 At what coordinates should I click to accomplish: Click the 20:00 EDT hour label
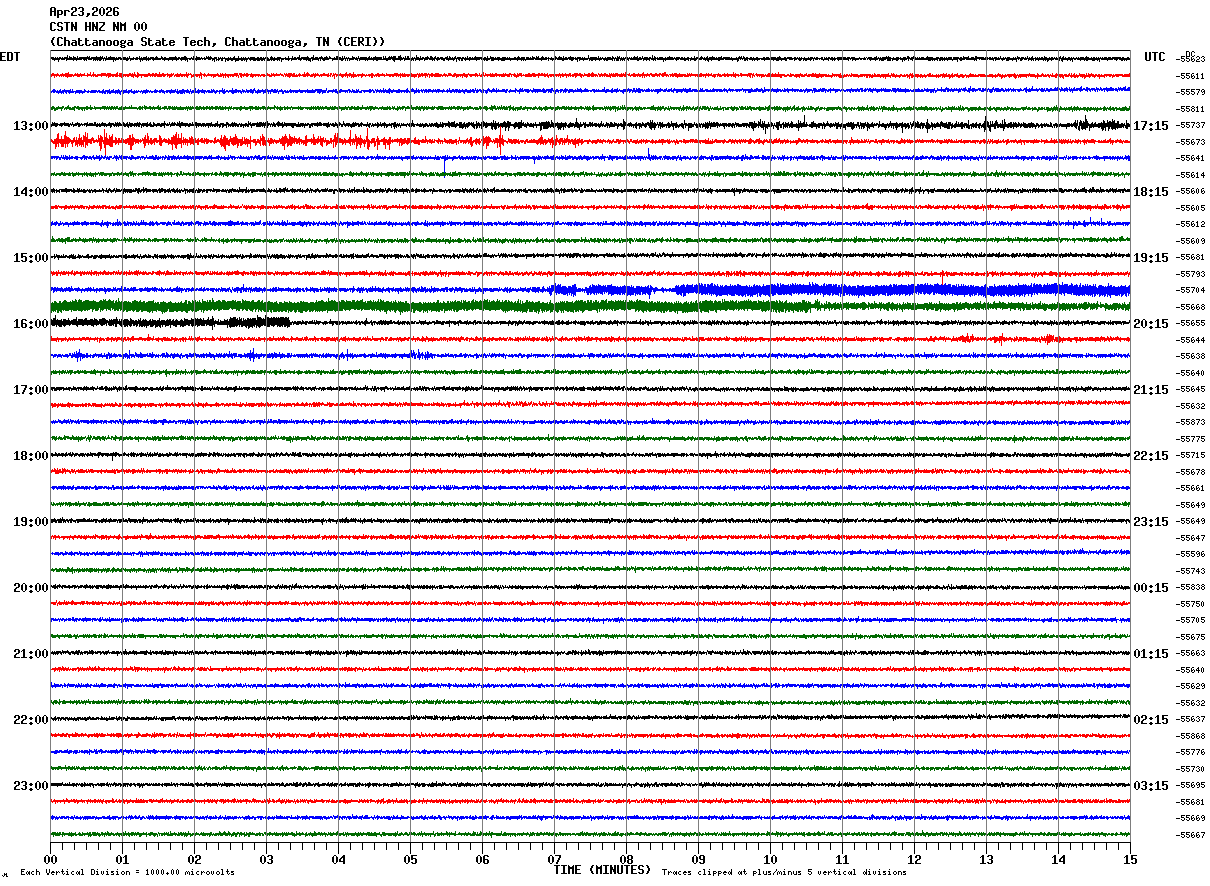[30, 588]
